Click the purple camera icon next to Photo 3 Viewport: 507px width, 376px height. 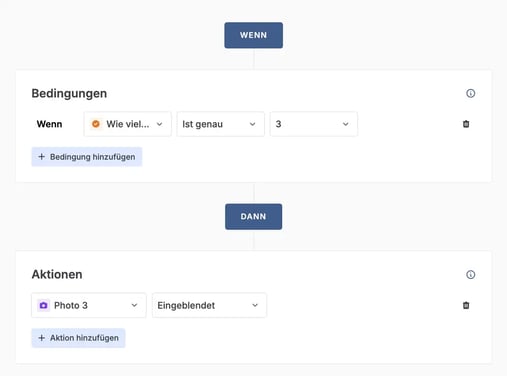43,305
